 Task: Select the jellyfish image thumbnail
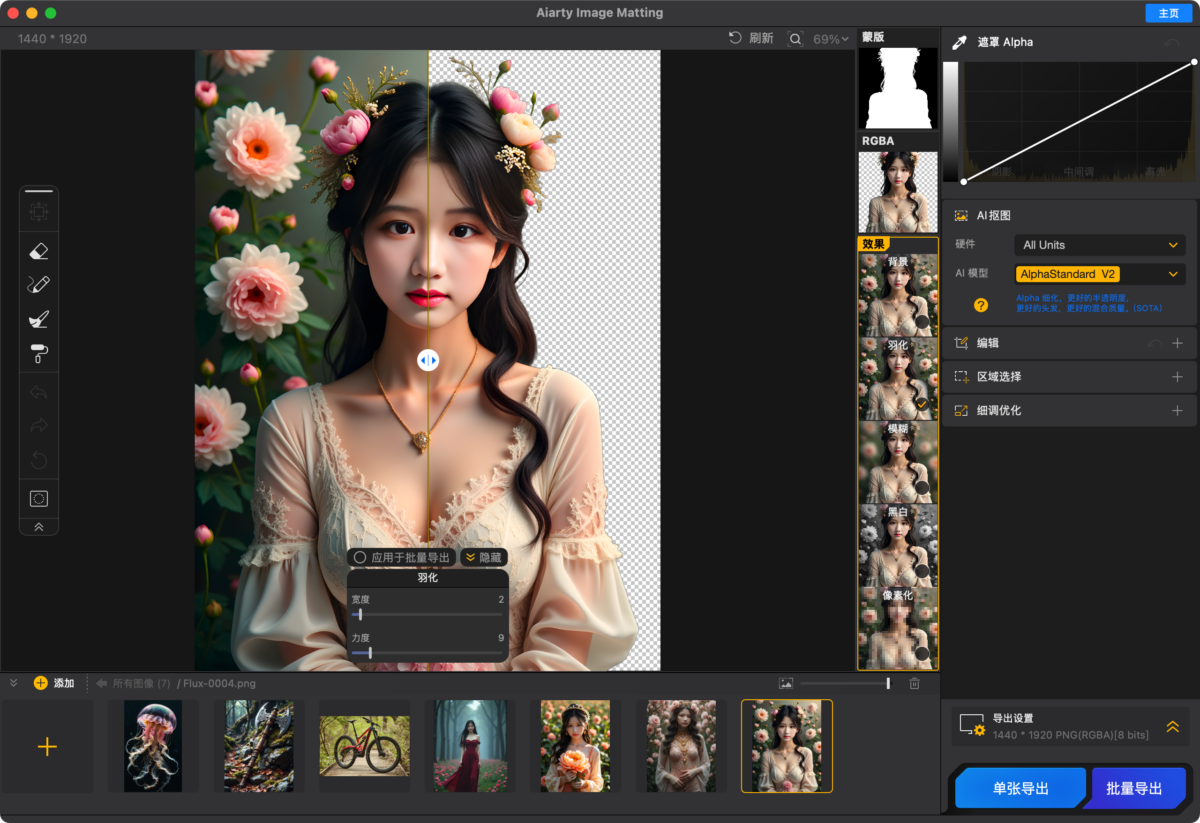[x=153, y=746]
